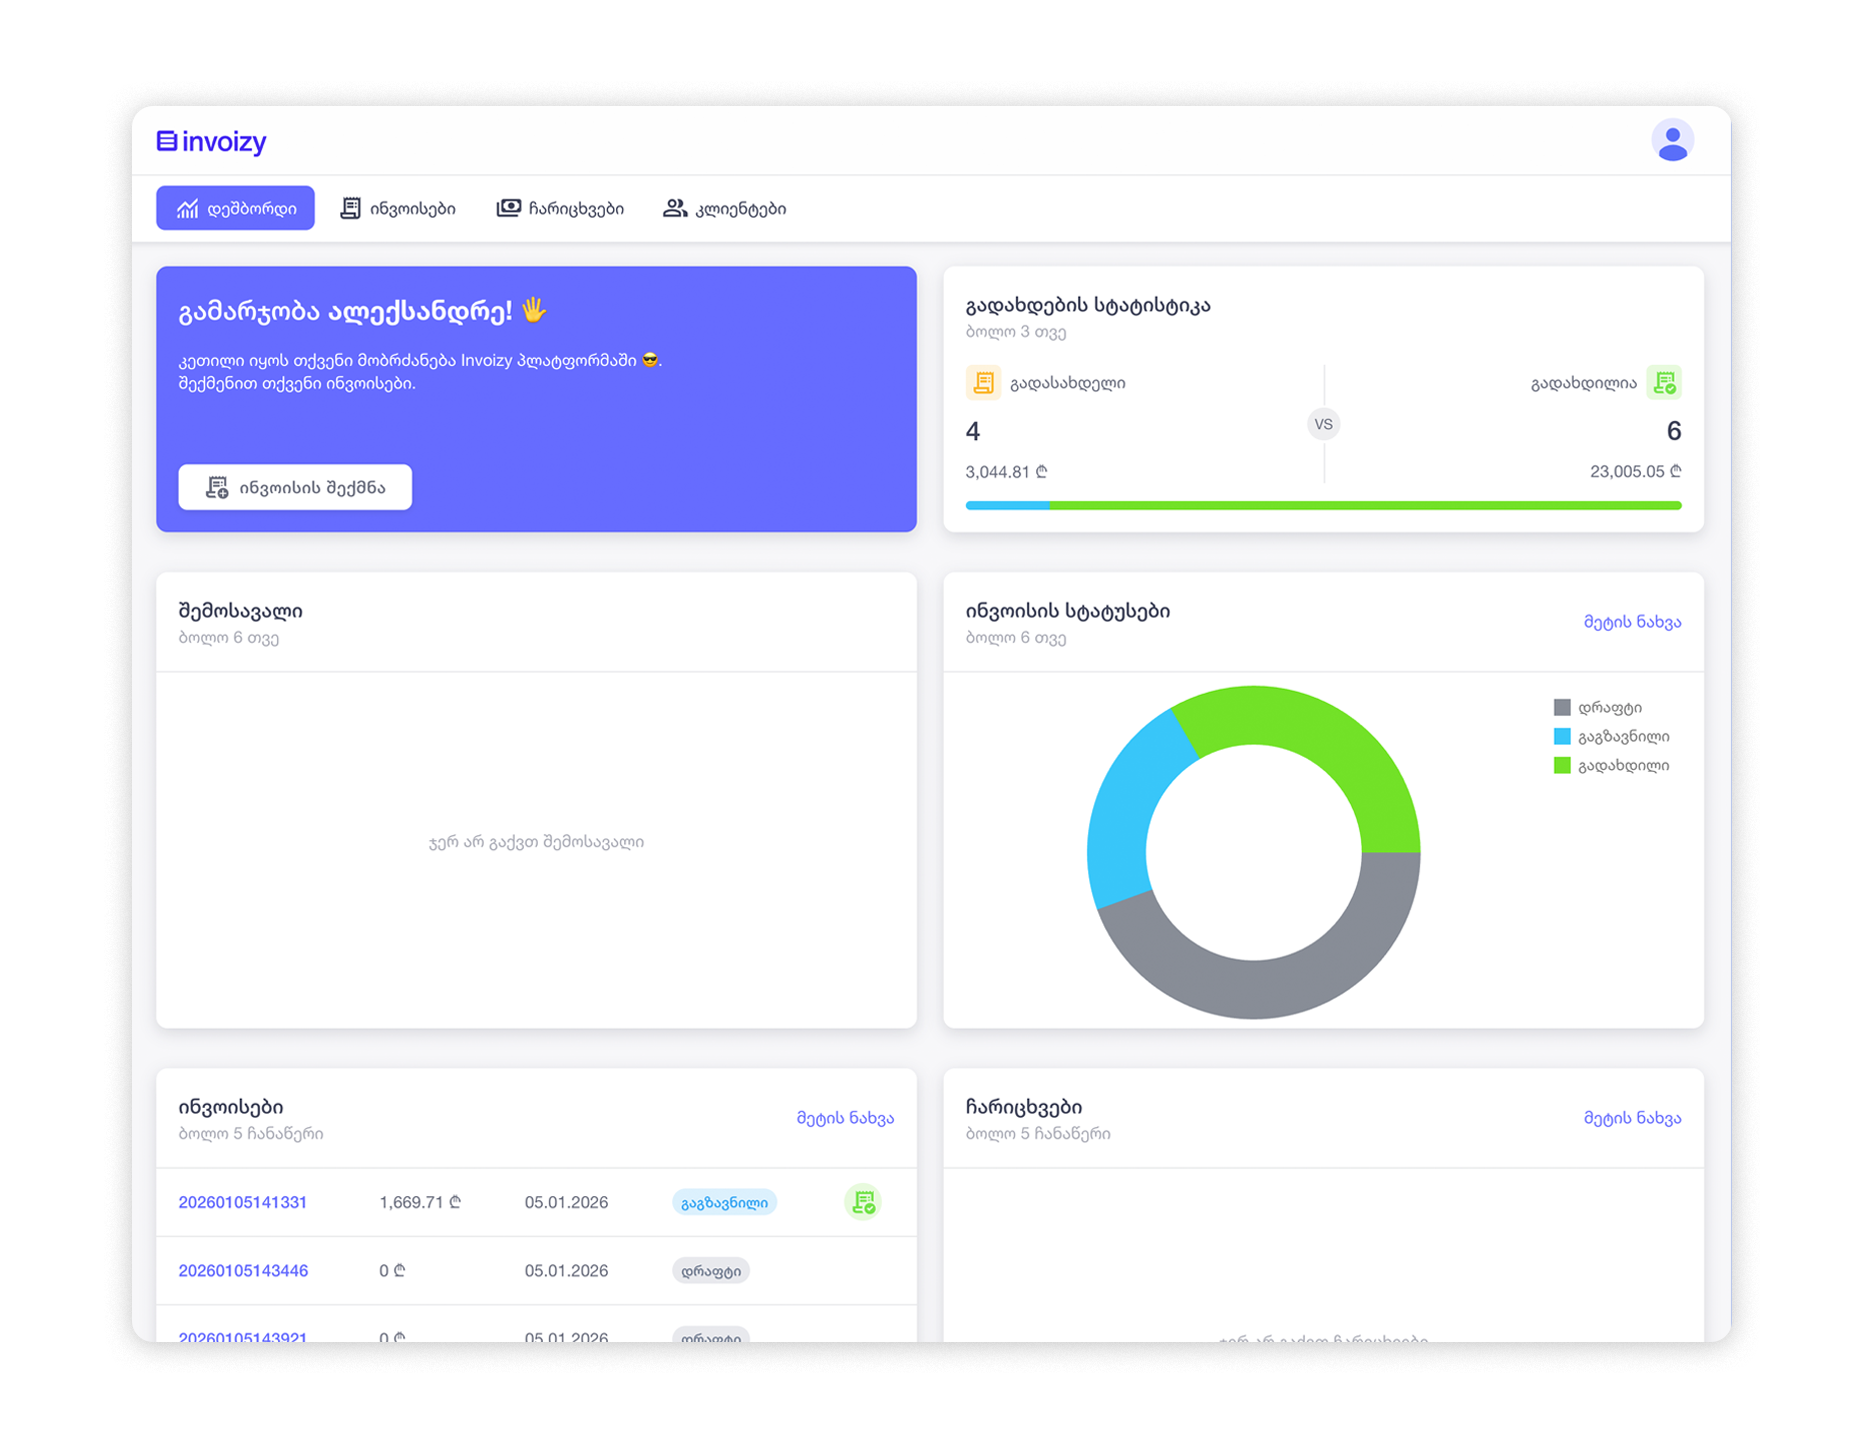Open the user profile avatar icon
This screenshot has height=1450, width=1864.
coord(1673,141)
